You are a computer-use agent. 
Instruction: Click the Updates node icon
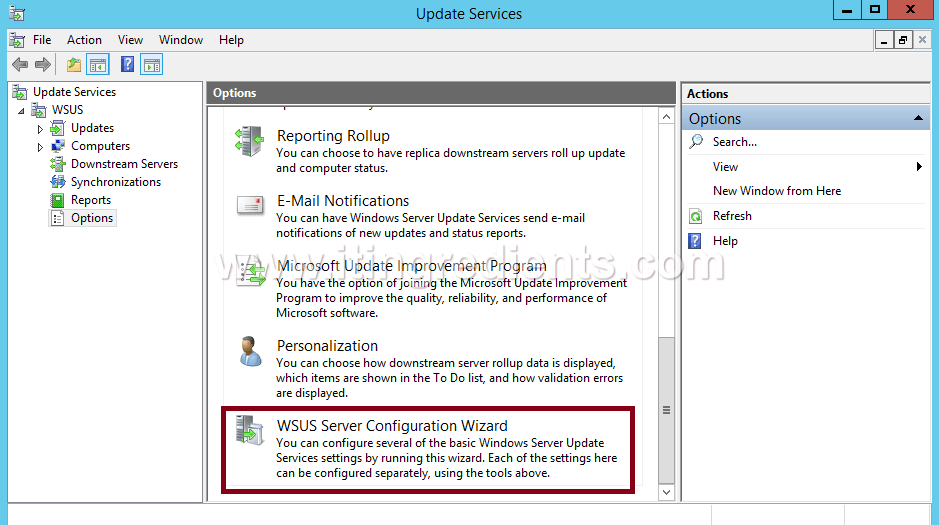[57, 128]
